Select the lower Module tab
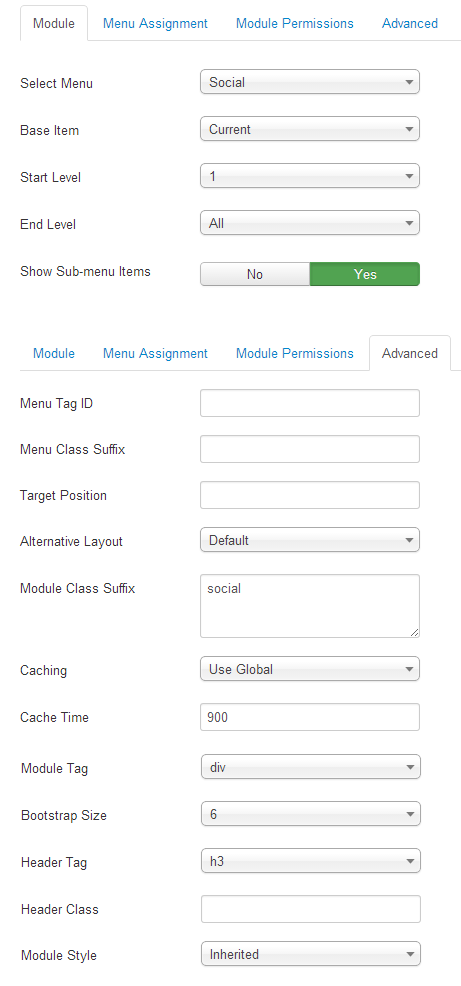The image size is (461, 986). tap(54, 353)
